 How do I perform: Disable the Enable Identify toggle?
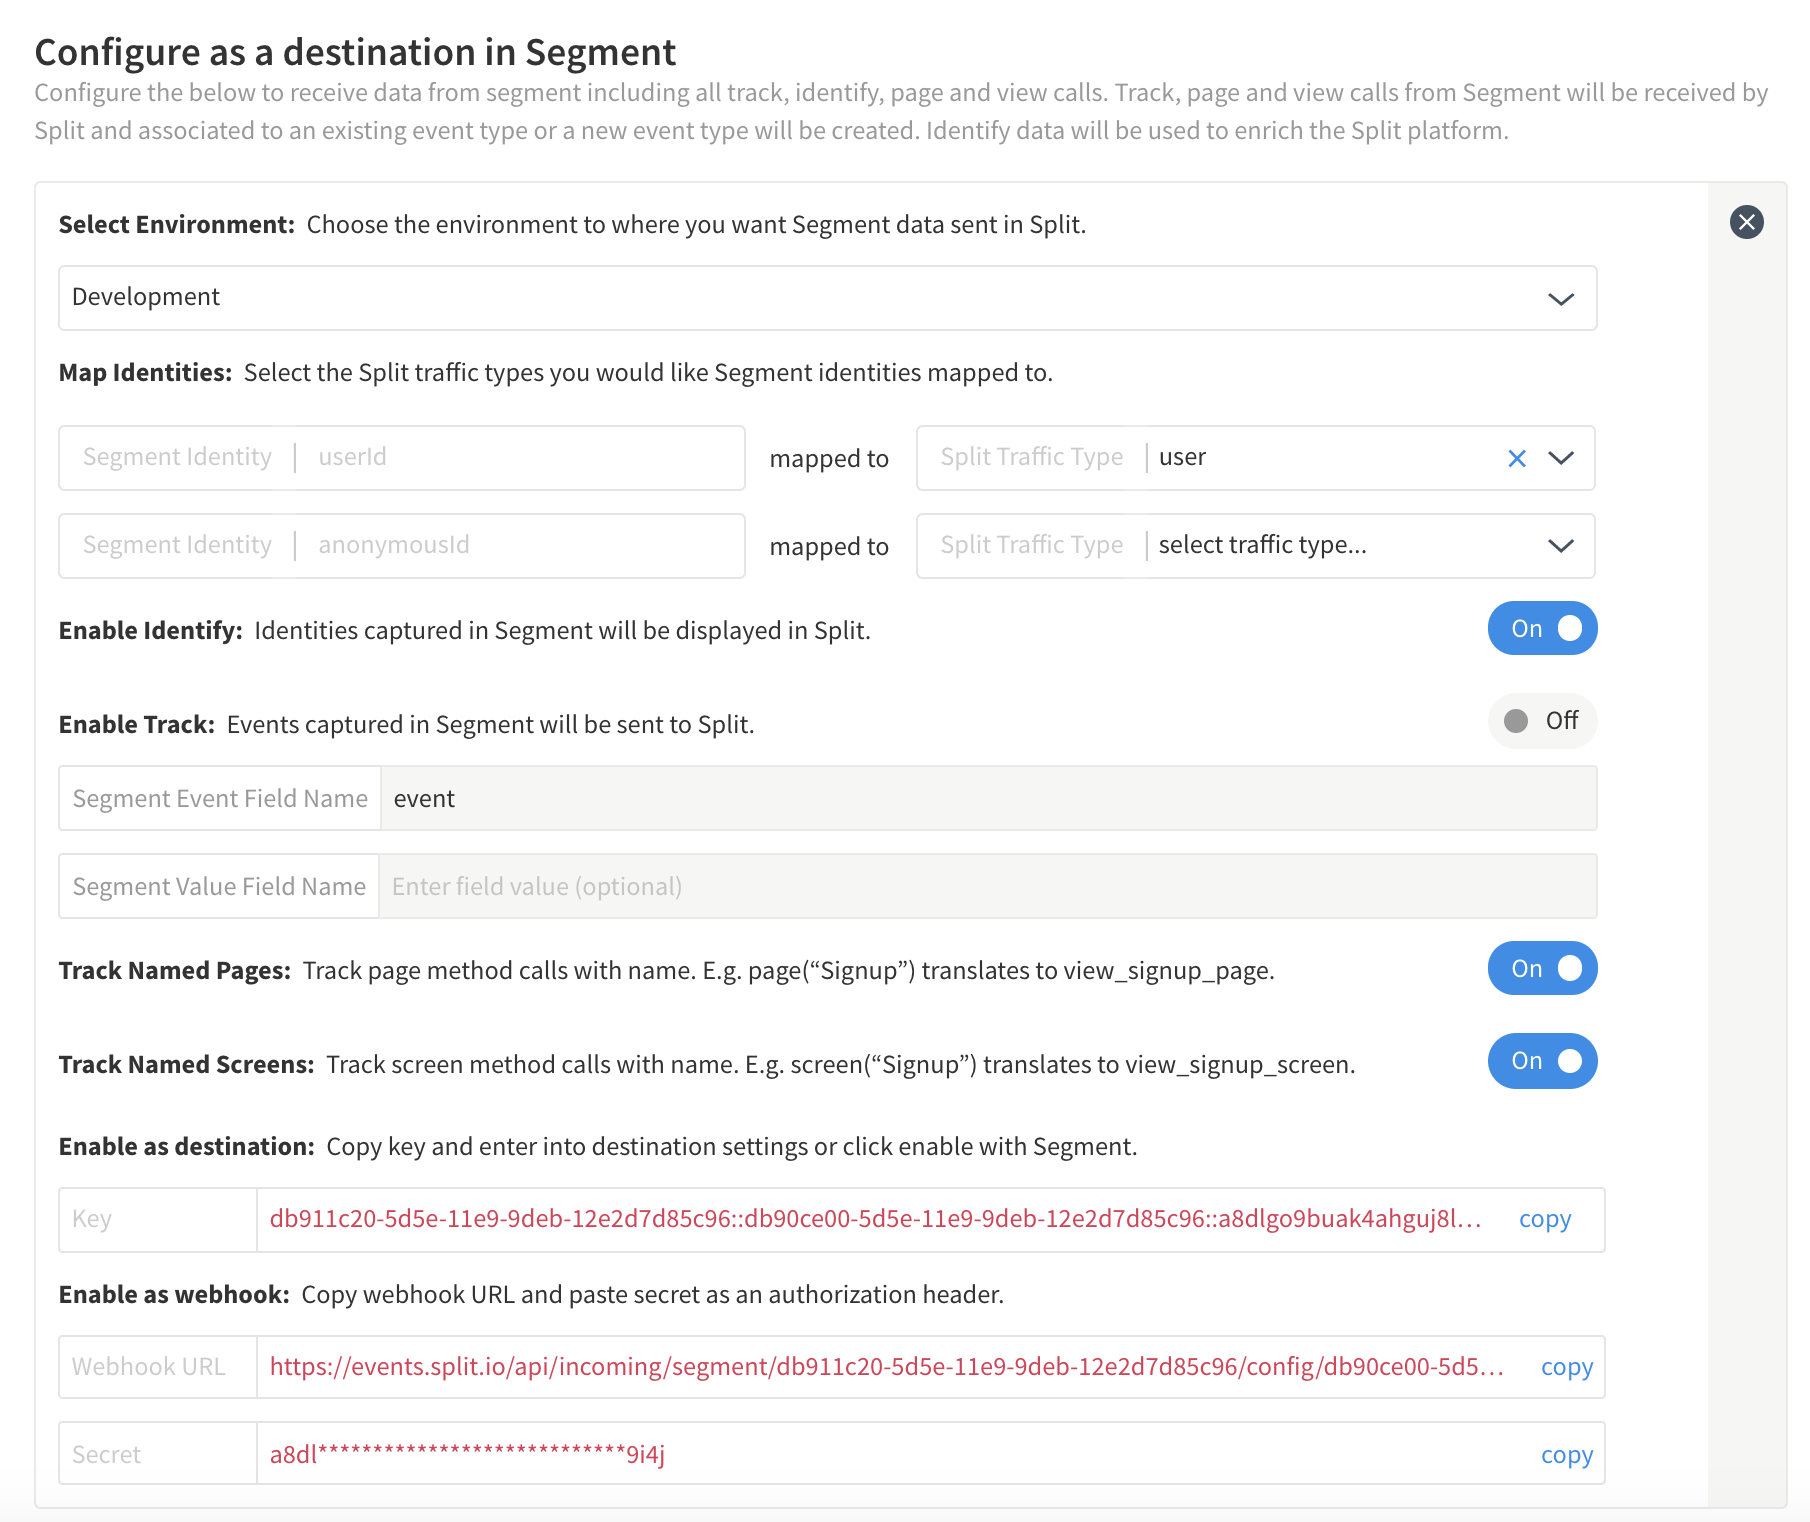pos(1541,629)
